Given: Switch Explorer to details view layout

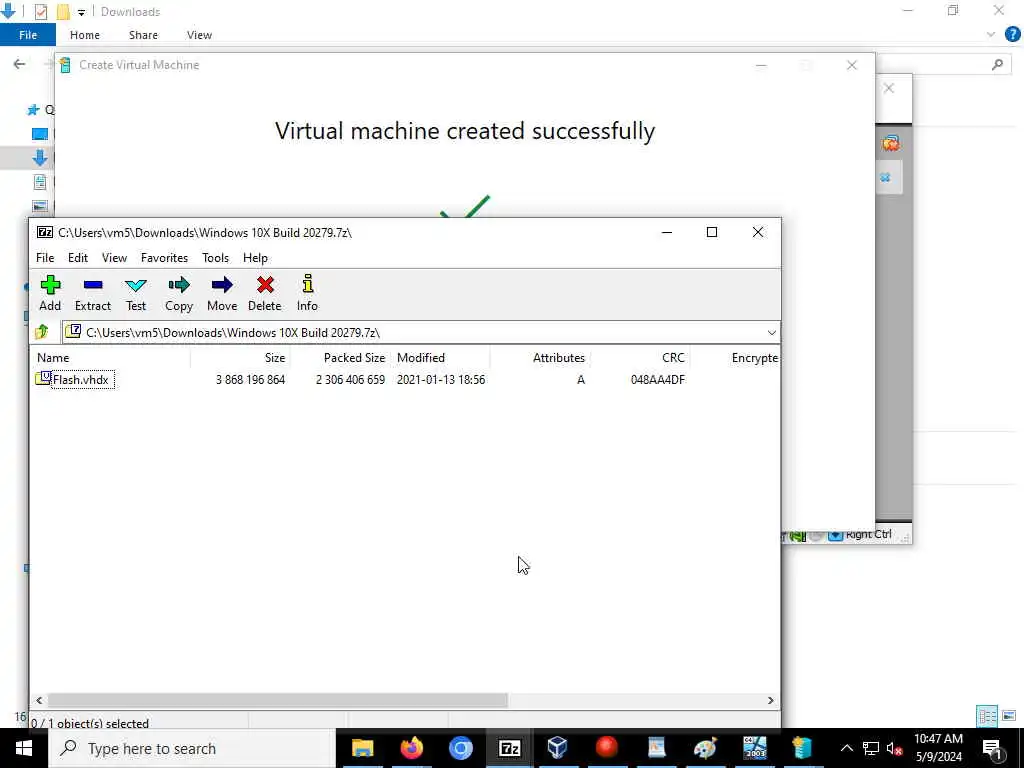Looking at the screenshot, I should point(987,716).
